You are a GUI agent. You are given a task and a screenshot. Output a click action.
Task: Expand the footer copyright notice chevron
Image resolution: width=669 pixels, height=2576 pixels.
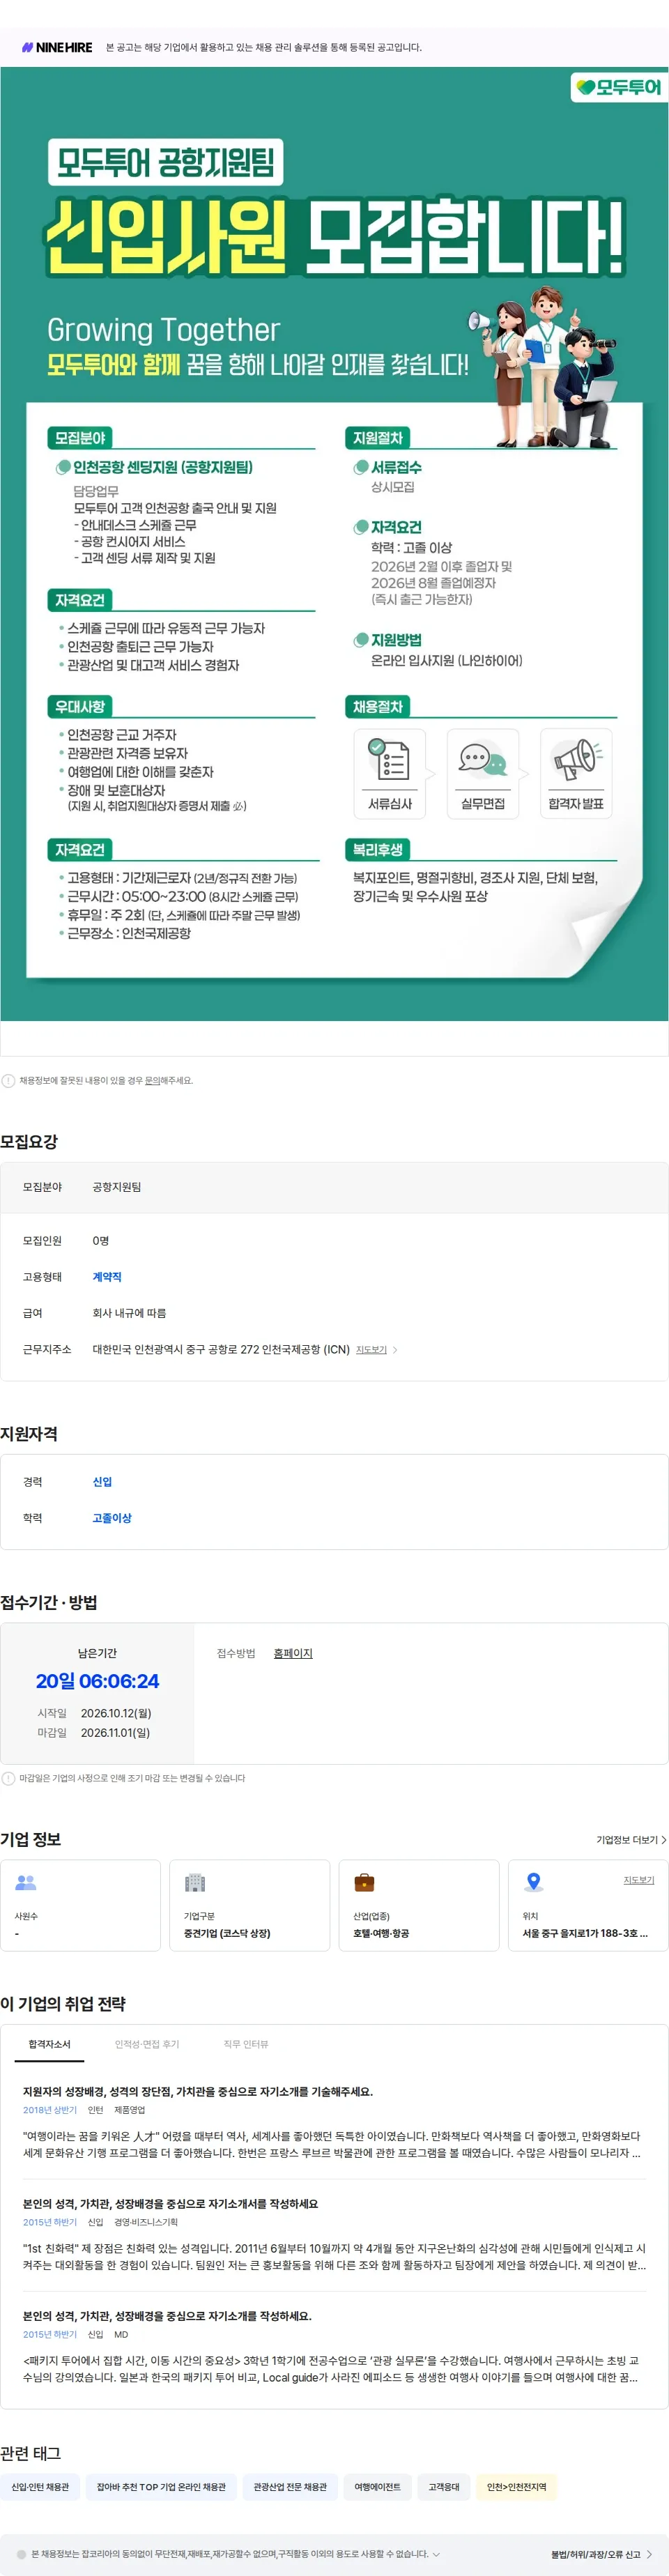tap(435, 2554)
